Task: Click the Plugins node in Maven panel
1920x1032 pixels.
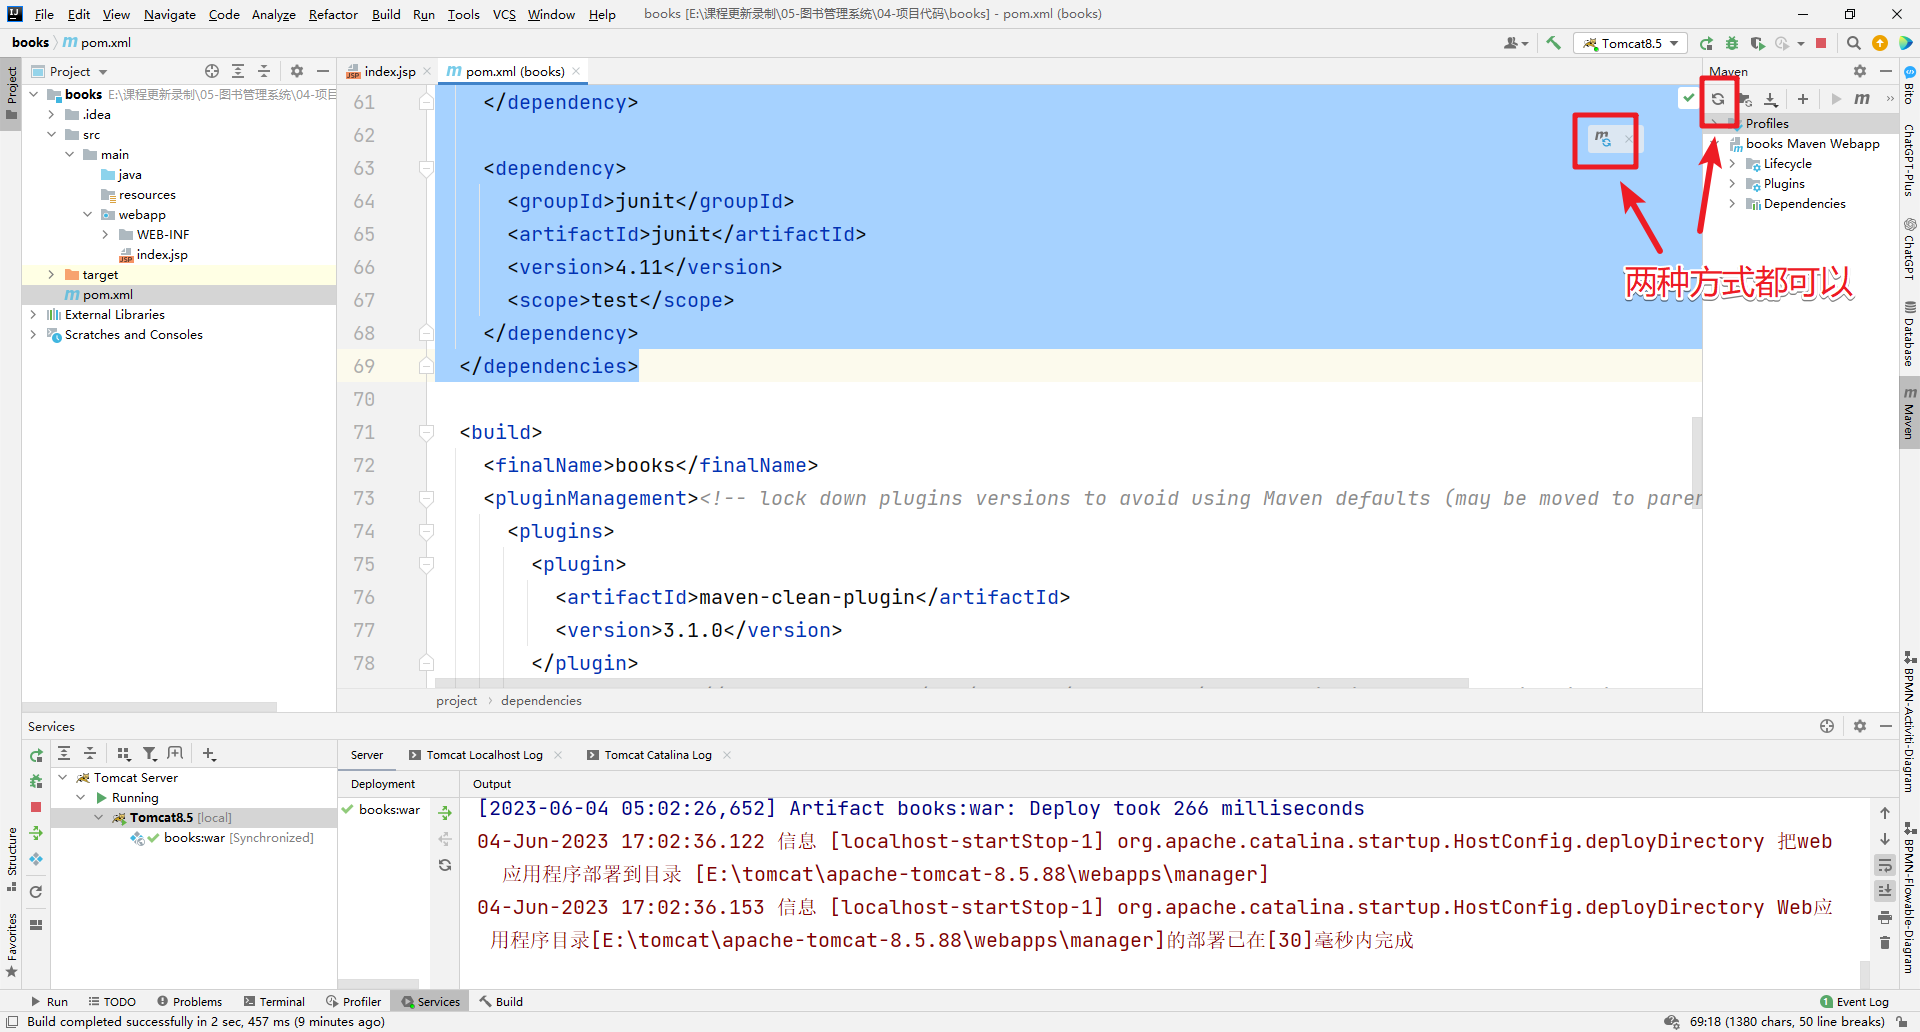Action: tap(1784, 183)
